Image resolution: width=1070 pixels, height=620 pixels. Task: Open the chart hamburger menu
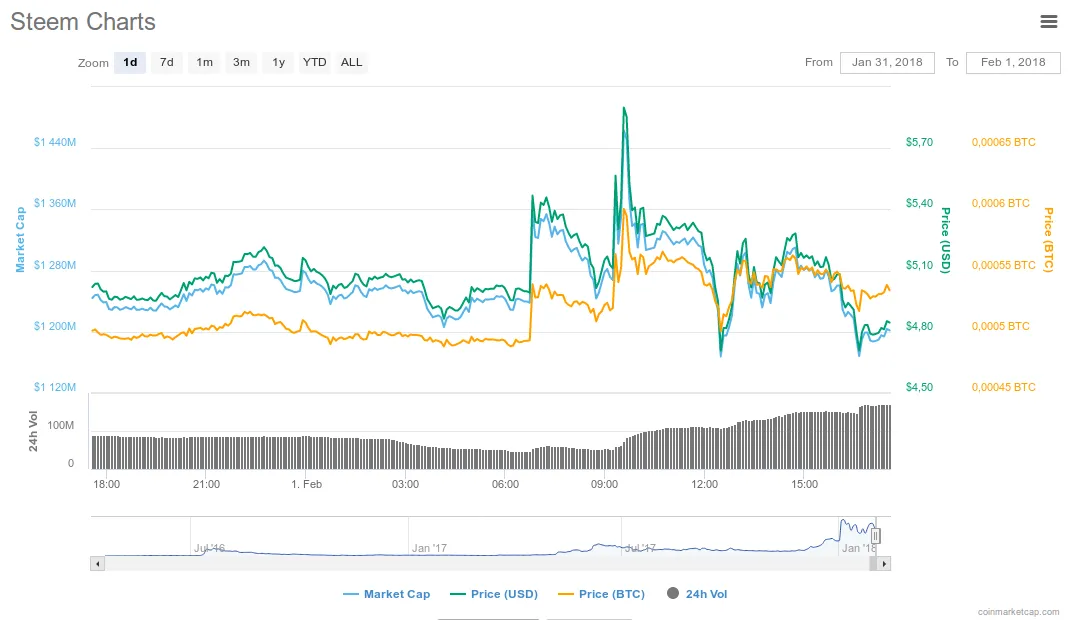pos(1049,22)
